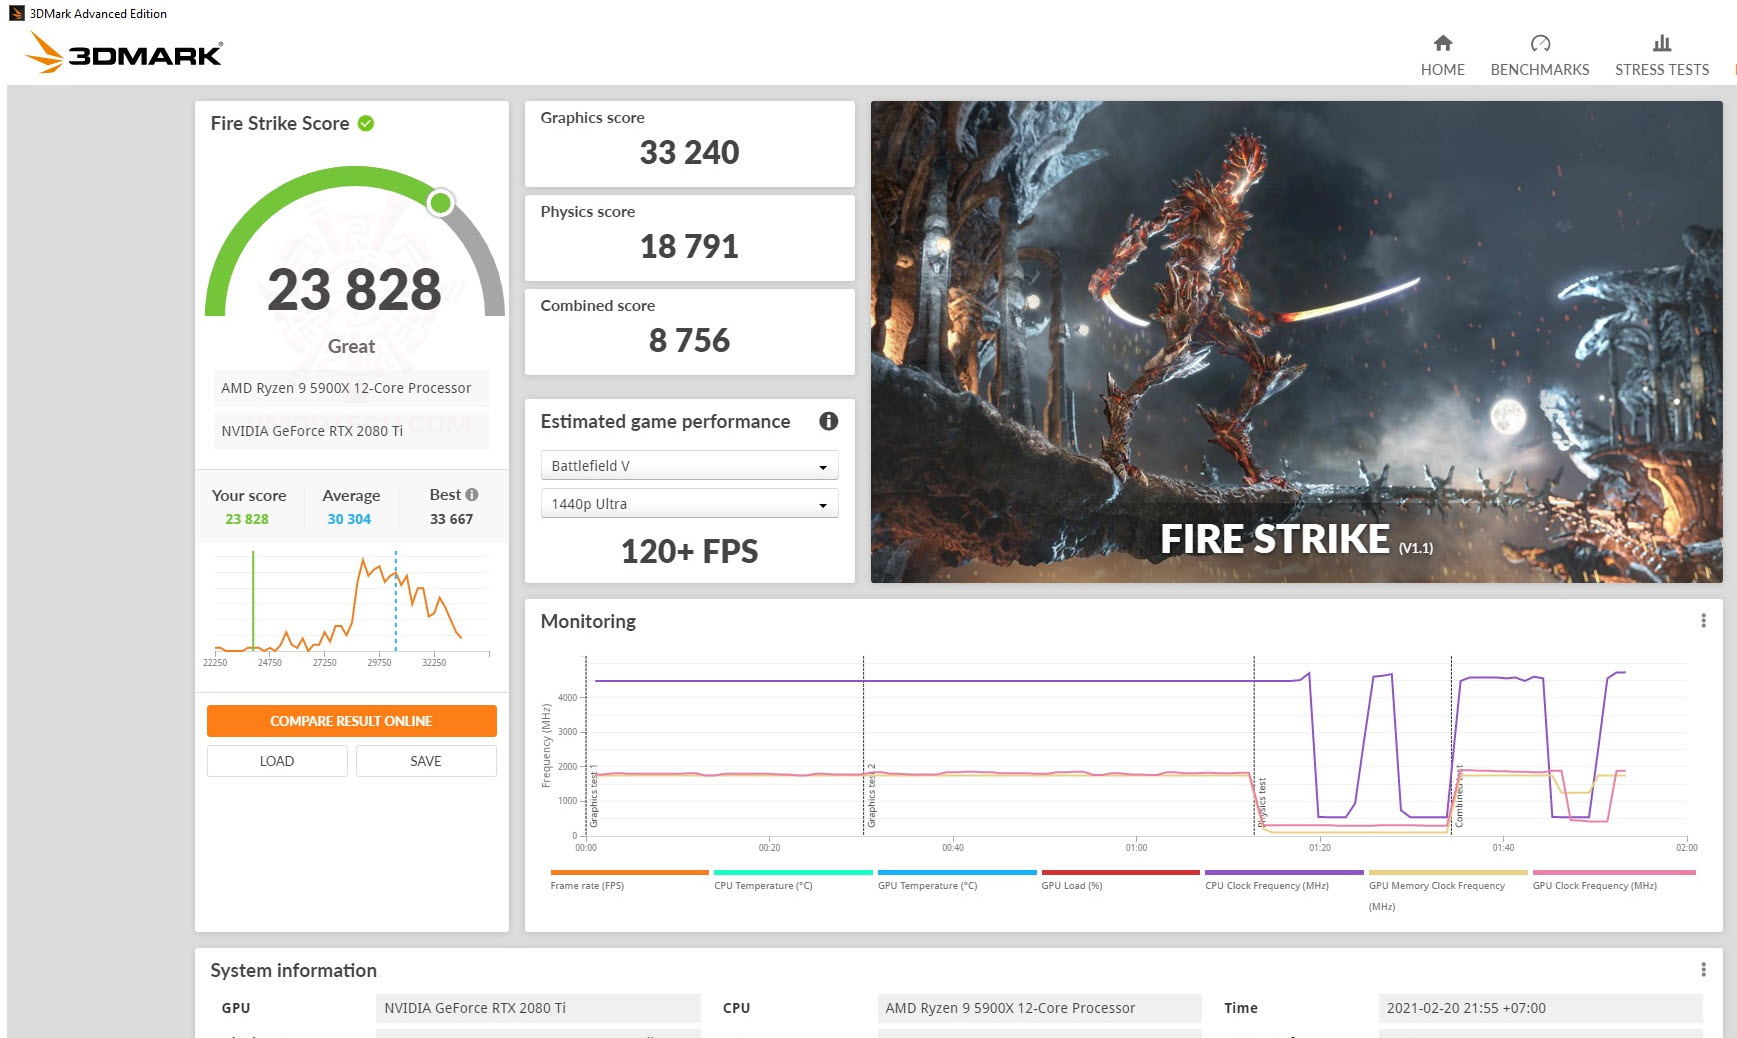Click Your score value 23 828

pos(247,519)
